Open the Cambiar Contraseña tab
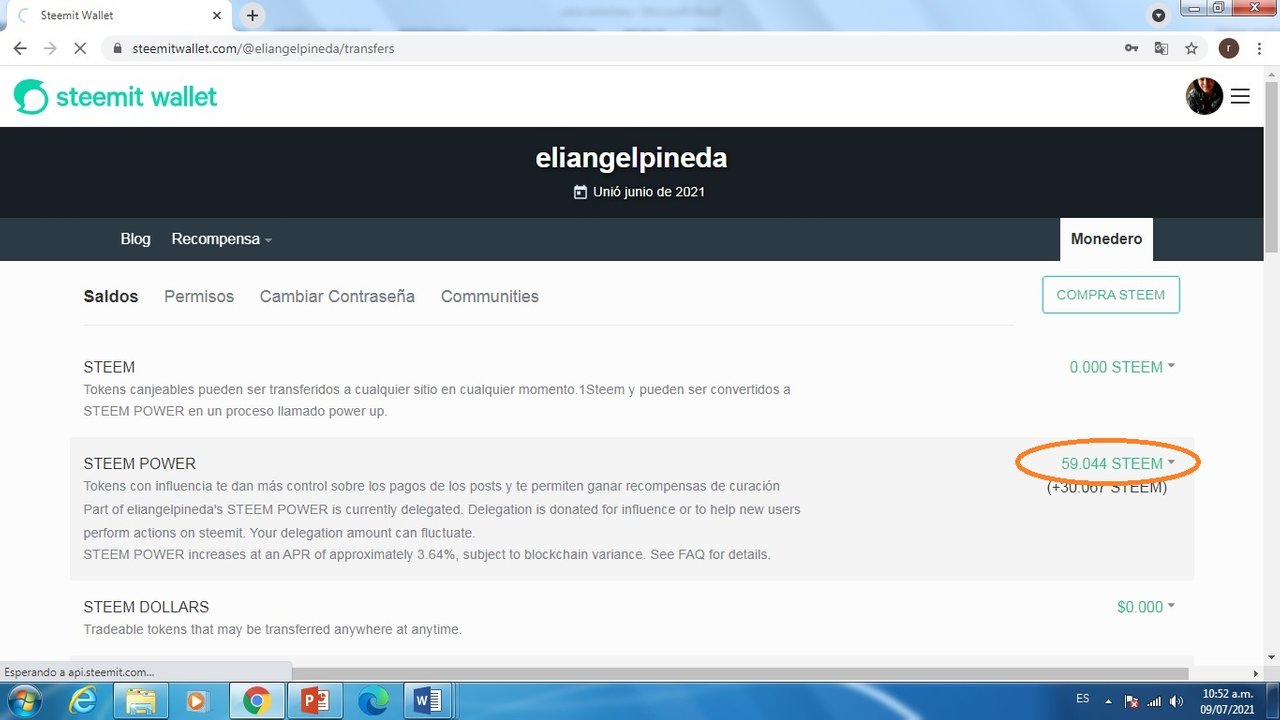This screenshot has width=1280, height=720. (x=337, y=296)
